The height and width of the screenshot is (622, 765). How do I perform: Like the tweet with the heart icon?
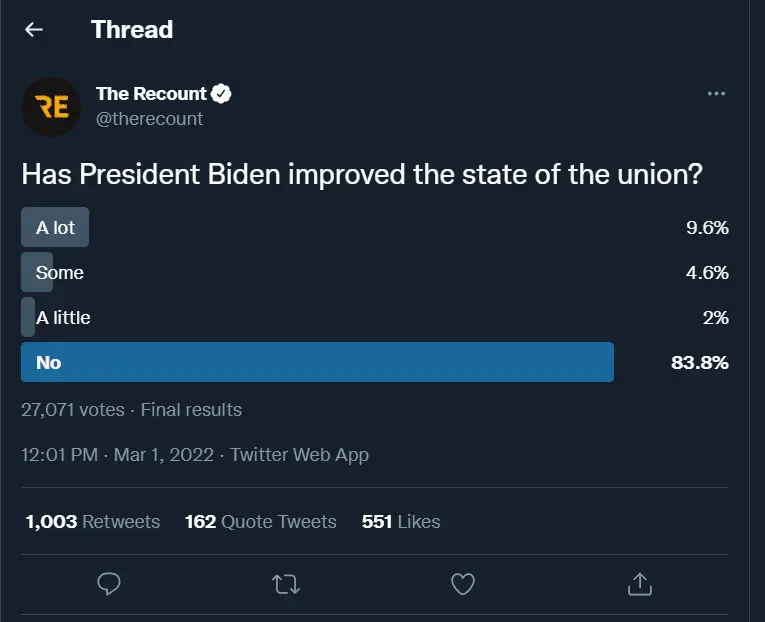[462, 583]
